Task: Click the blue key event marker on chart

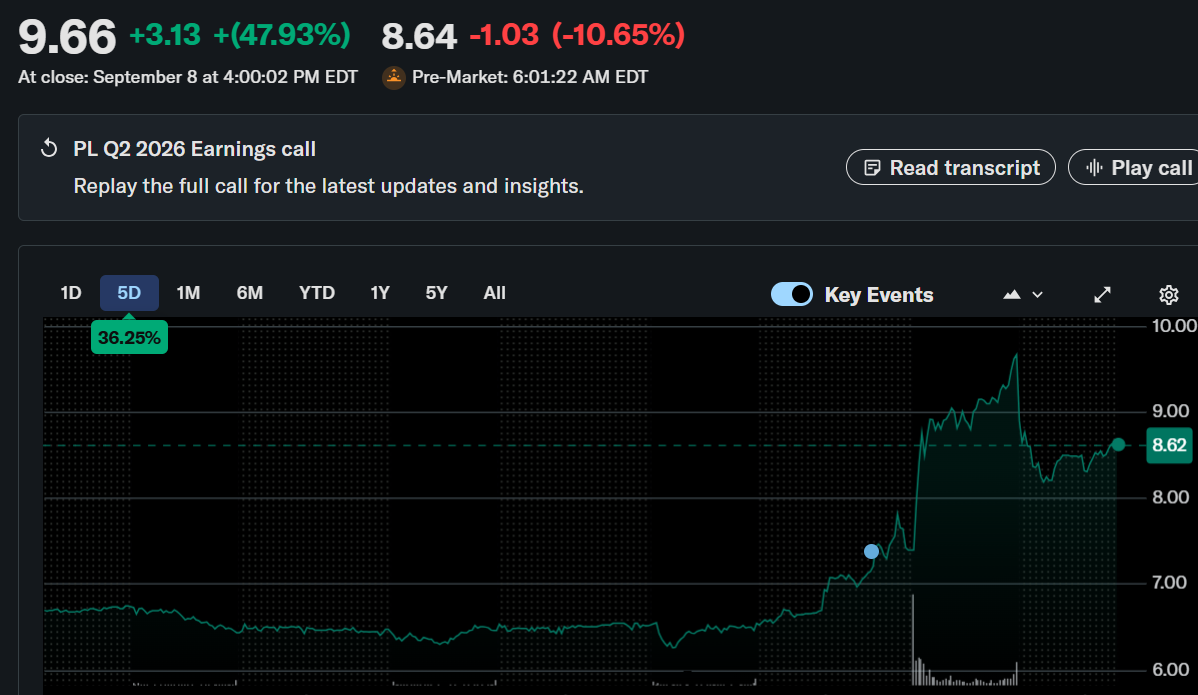Action: pos(871,551)
